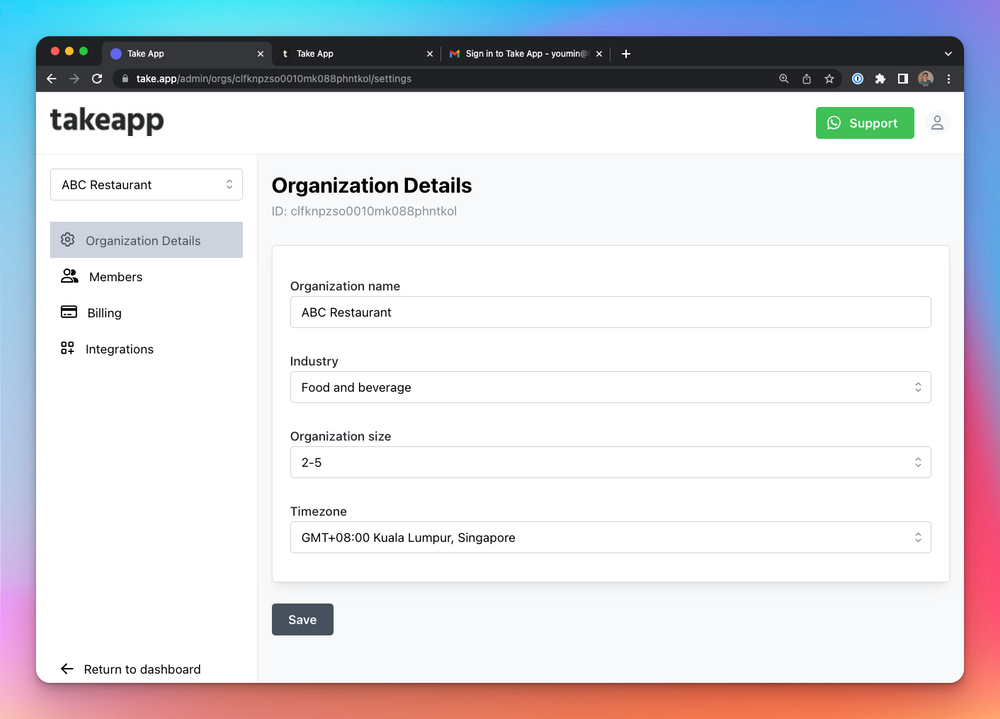Open the 1Password extension icon
This screenshot has width=1000, height=719.
point(858,78)
